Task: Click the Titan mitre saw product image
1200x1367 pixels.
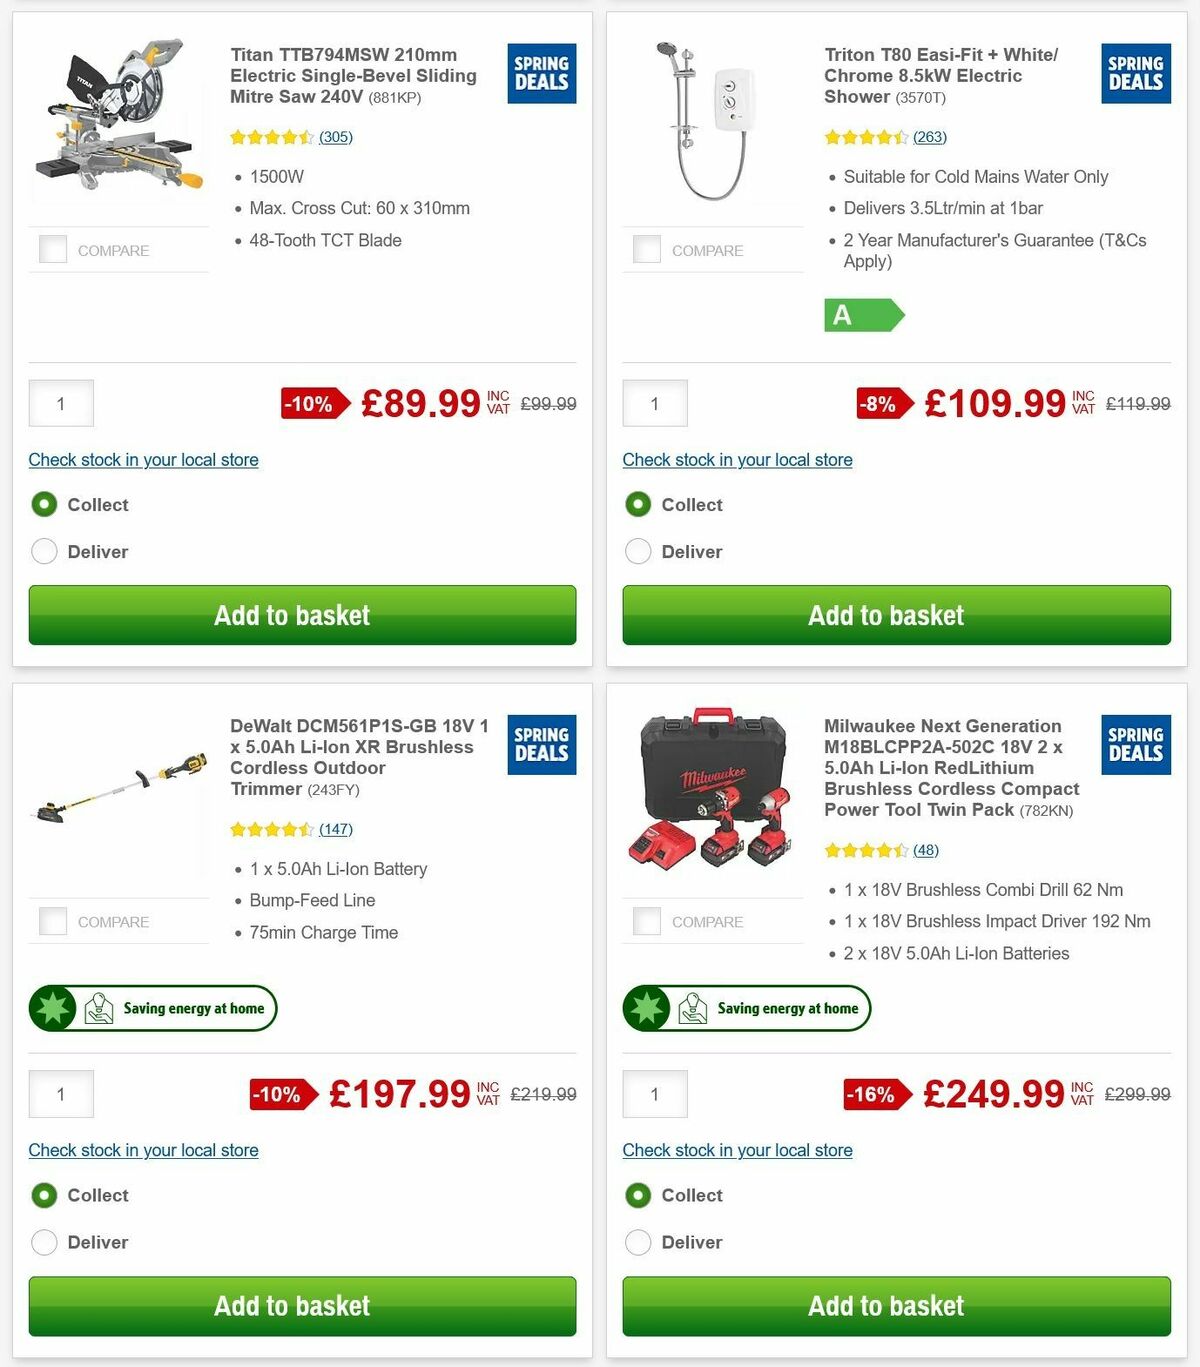Action: [118, 115]
